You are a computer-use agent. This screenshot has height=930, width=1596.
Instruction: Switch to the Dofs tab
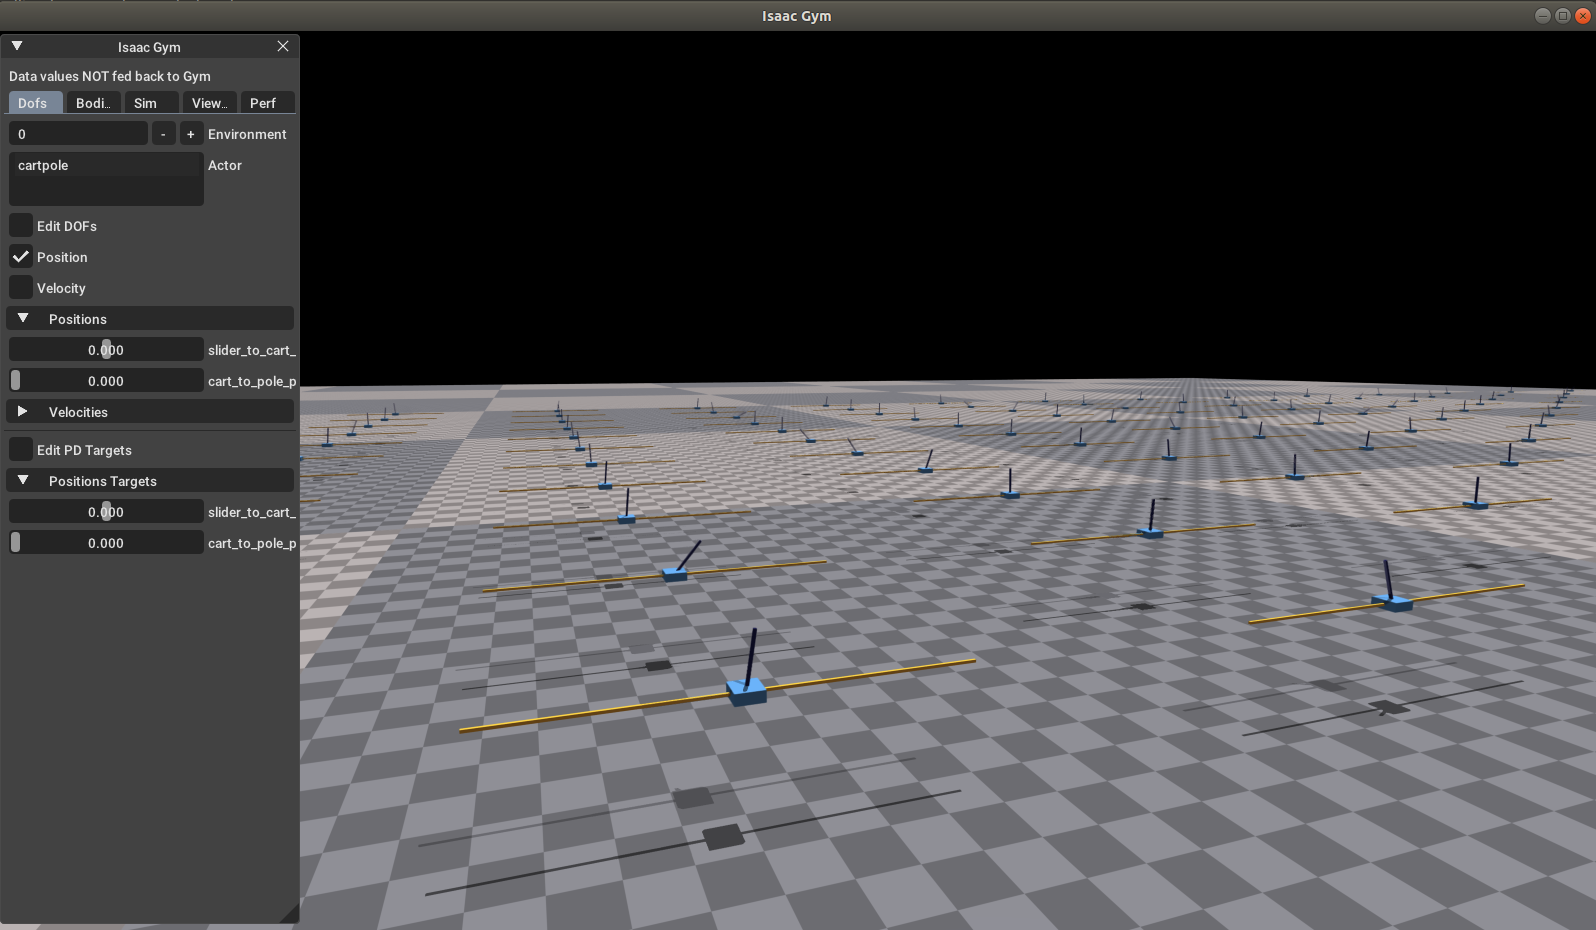[36, 103]
